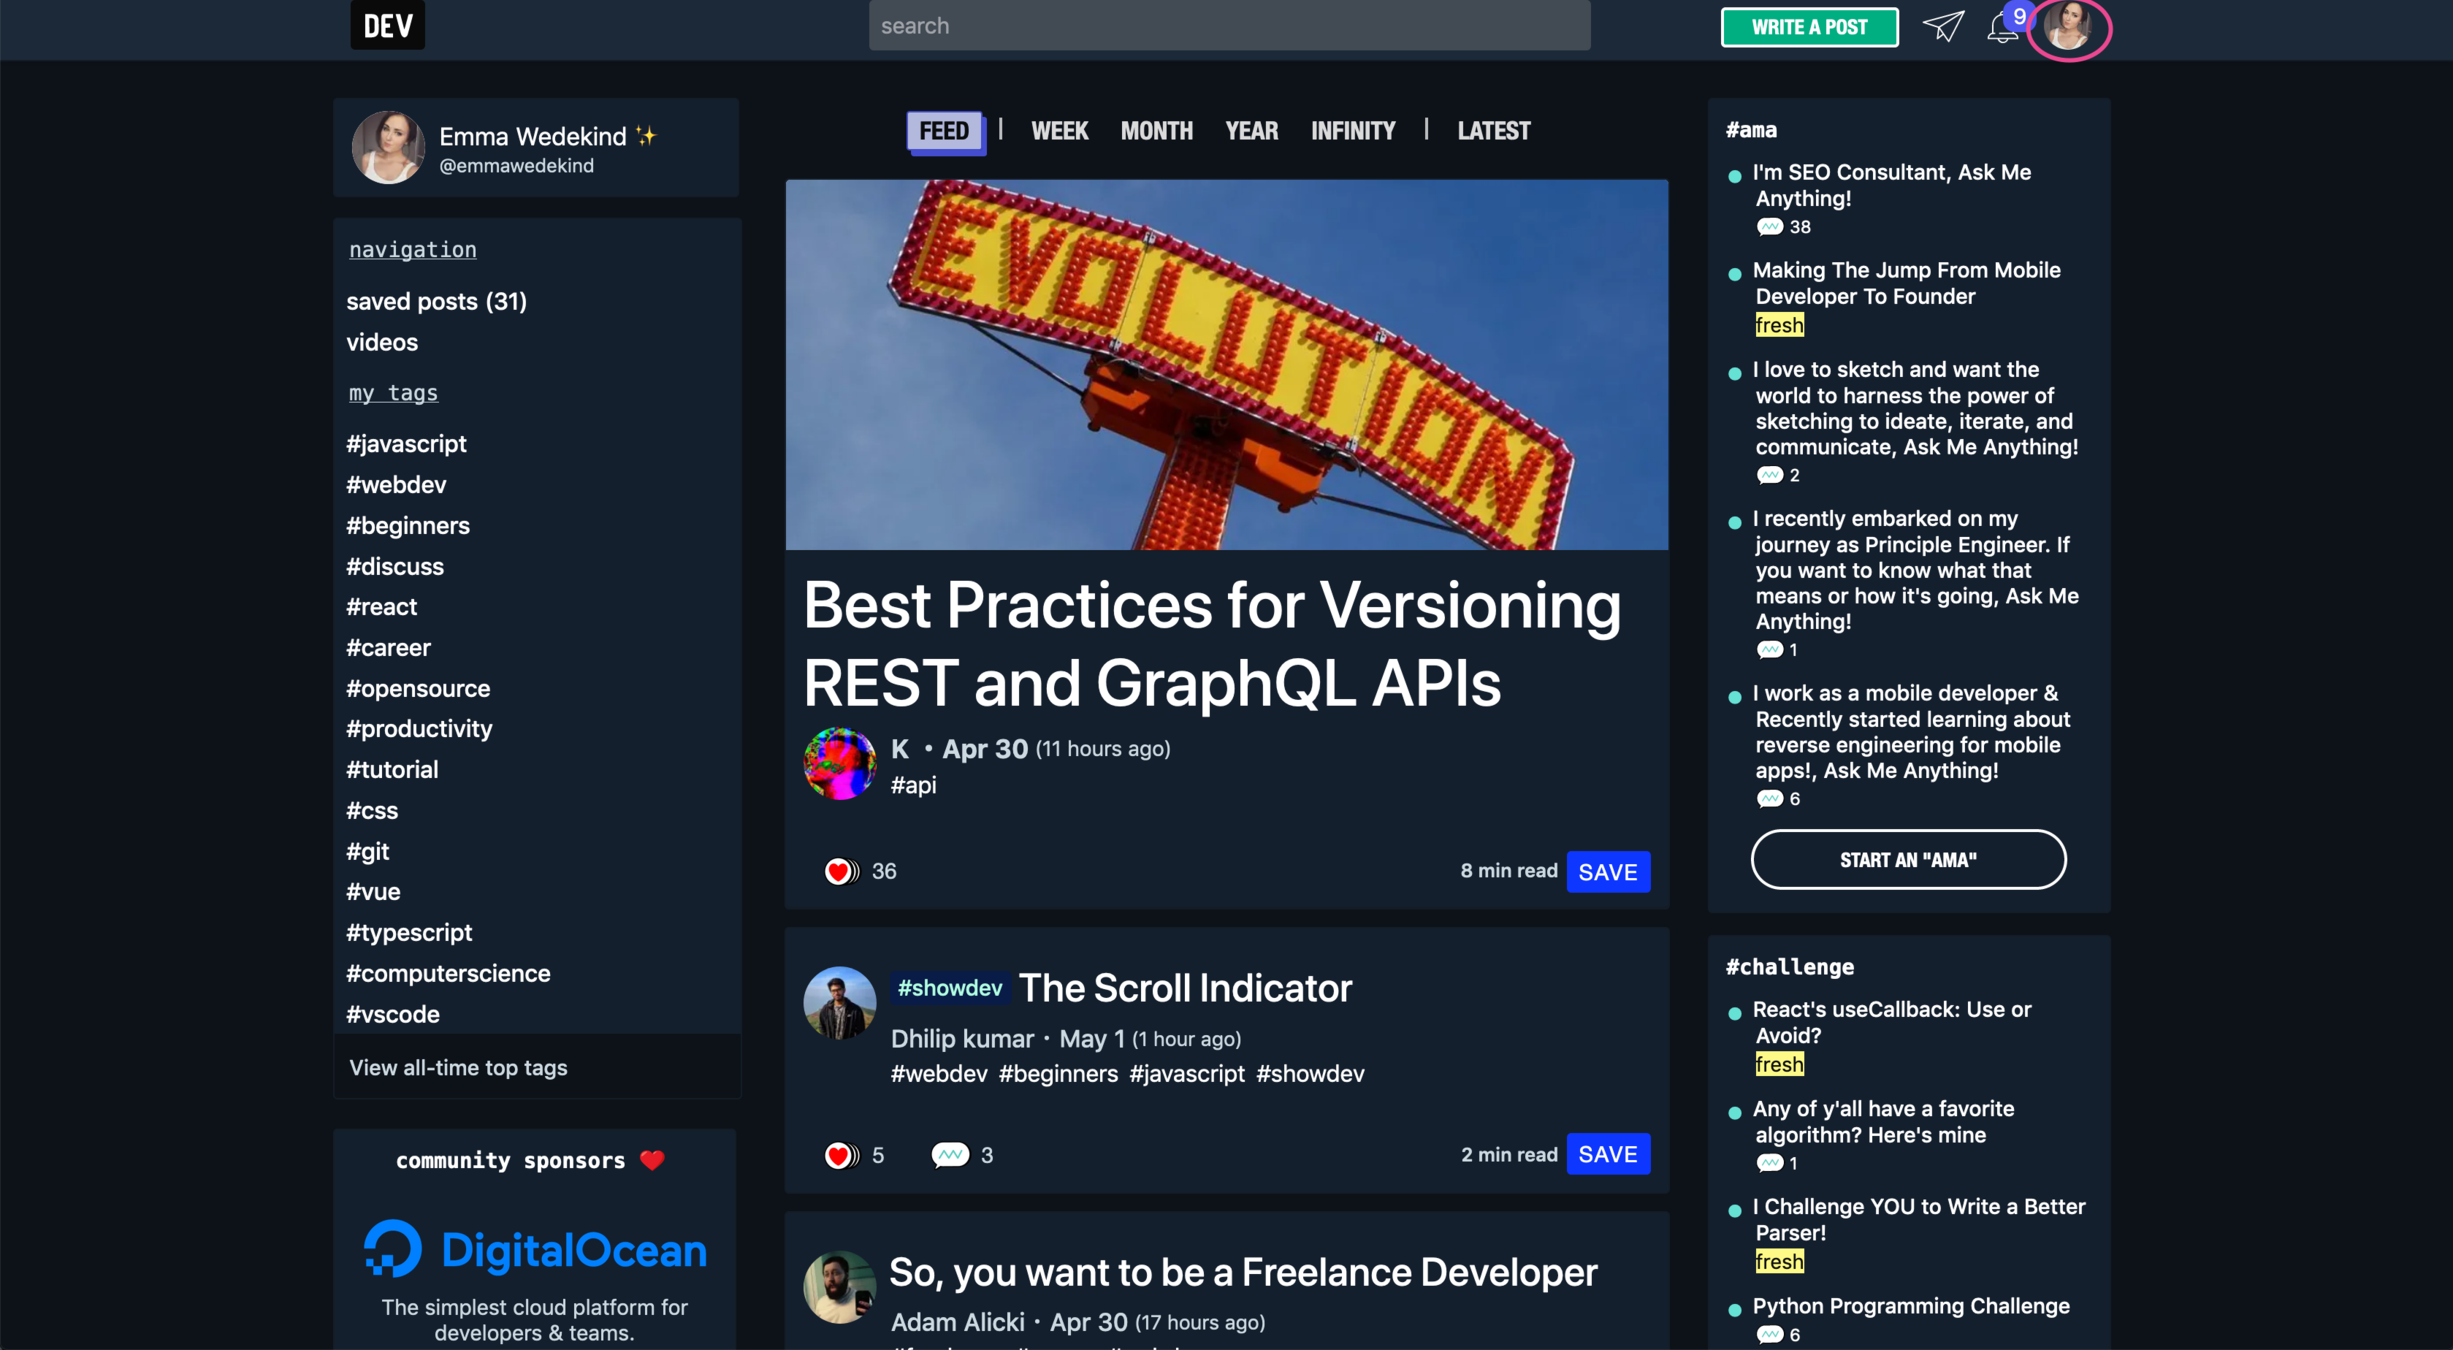Click the WRITE A POST button

coord(1808,27)
